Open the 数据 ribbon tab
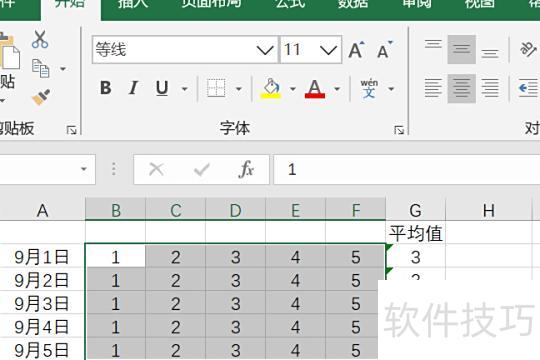Viewport: 540px width, 360px height. [353, 4]
